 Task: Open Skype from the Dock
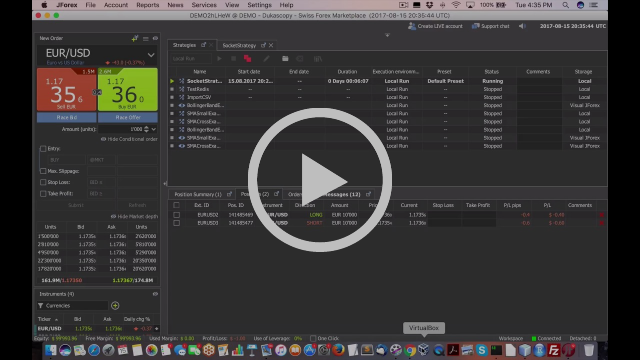pos(482,350)
